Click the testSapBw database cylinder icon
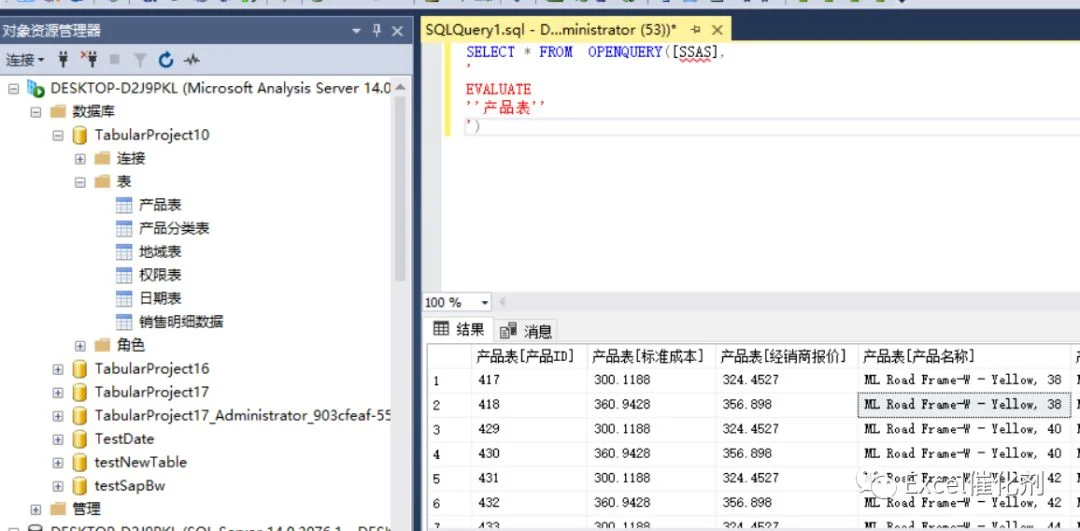 (x=80, y=486)
